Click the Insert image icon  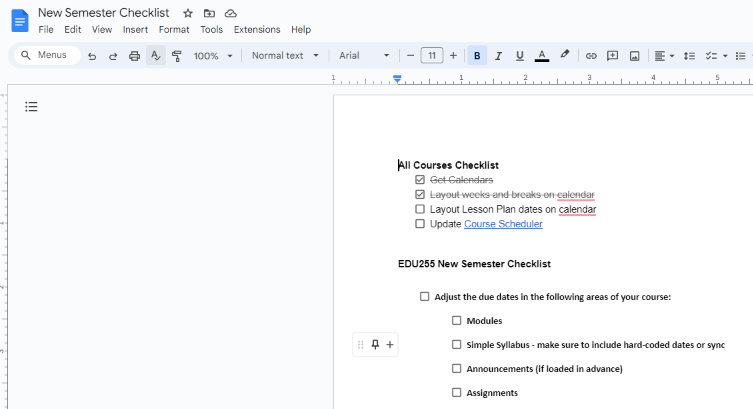point(635,56)
